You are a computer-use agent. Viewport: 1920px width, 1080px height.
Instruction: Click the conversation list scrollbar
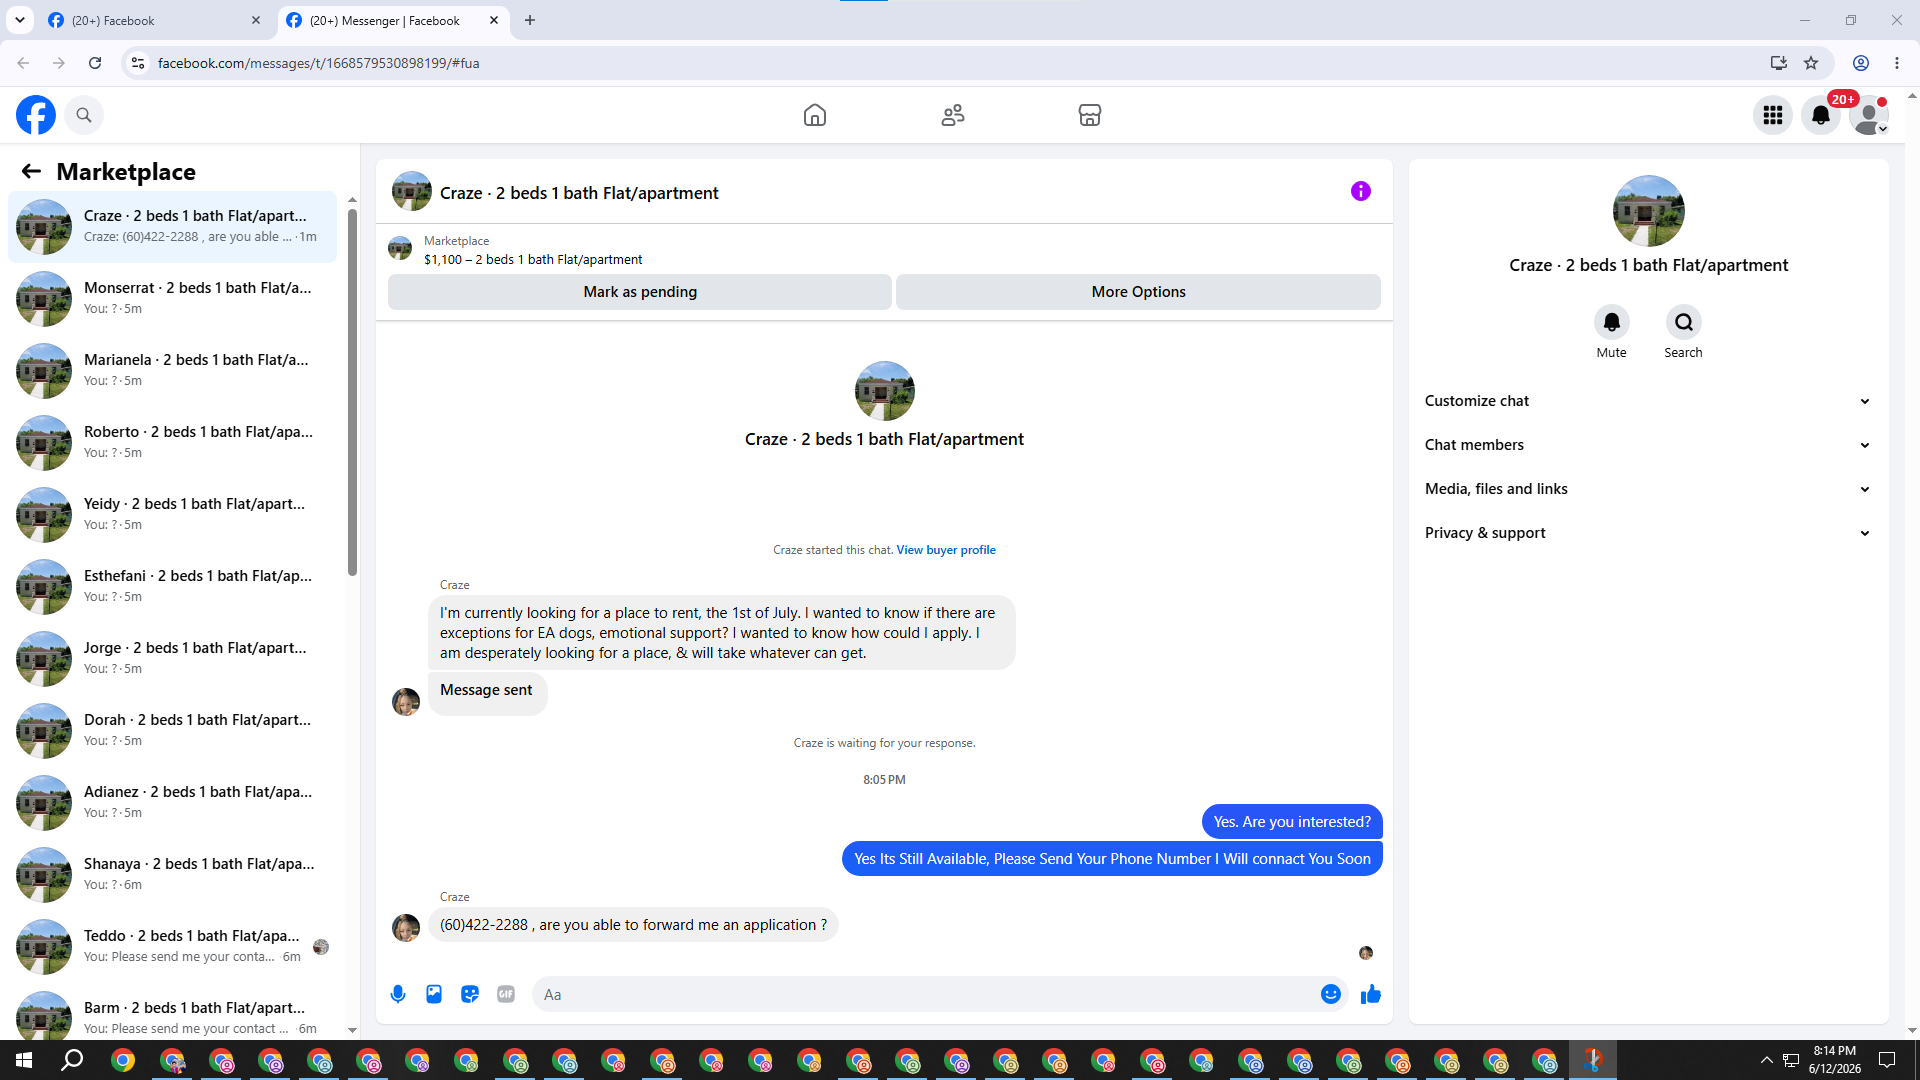[352, 390]
